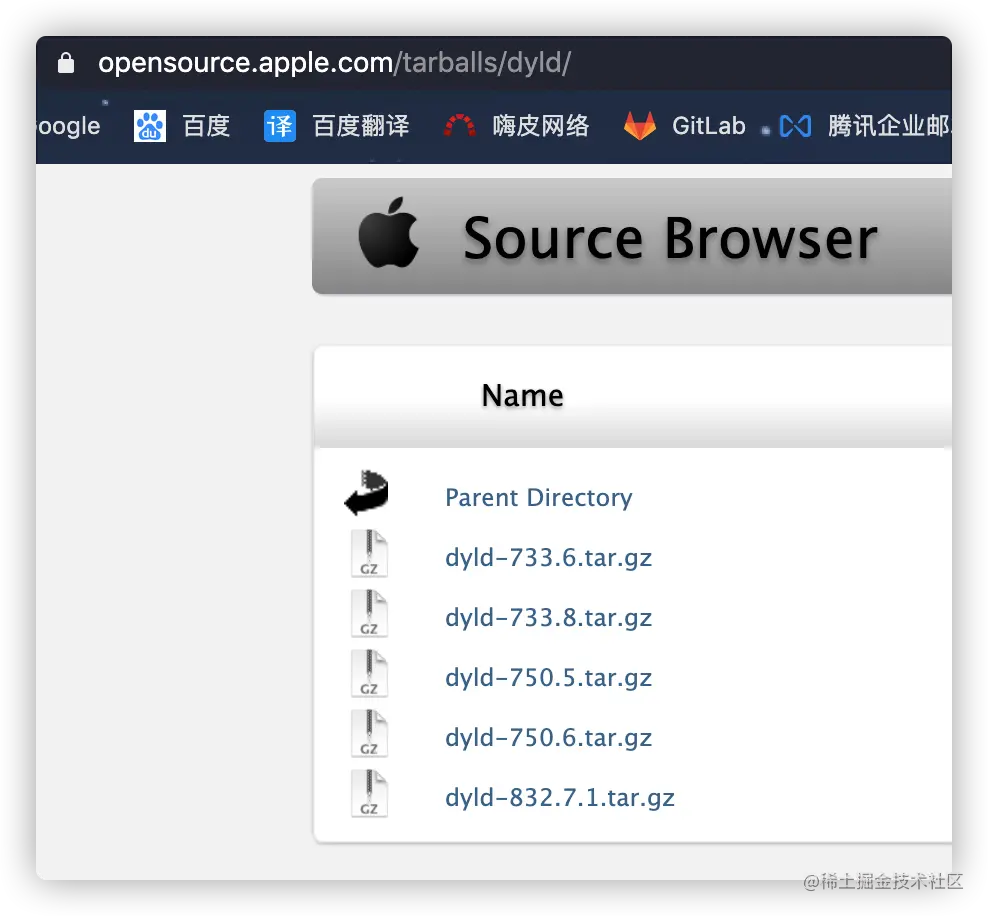Open the 百度 bookmark label
The image size is (988, 916).
[206, 126]
